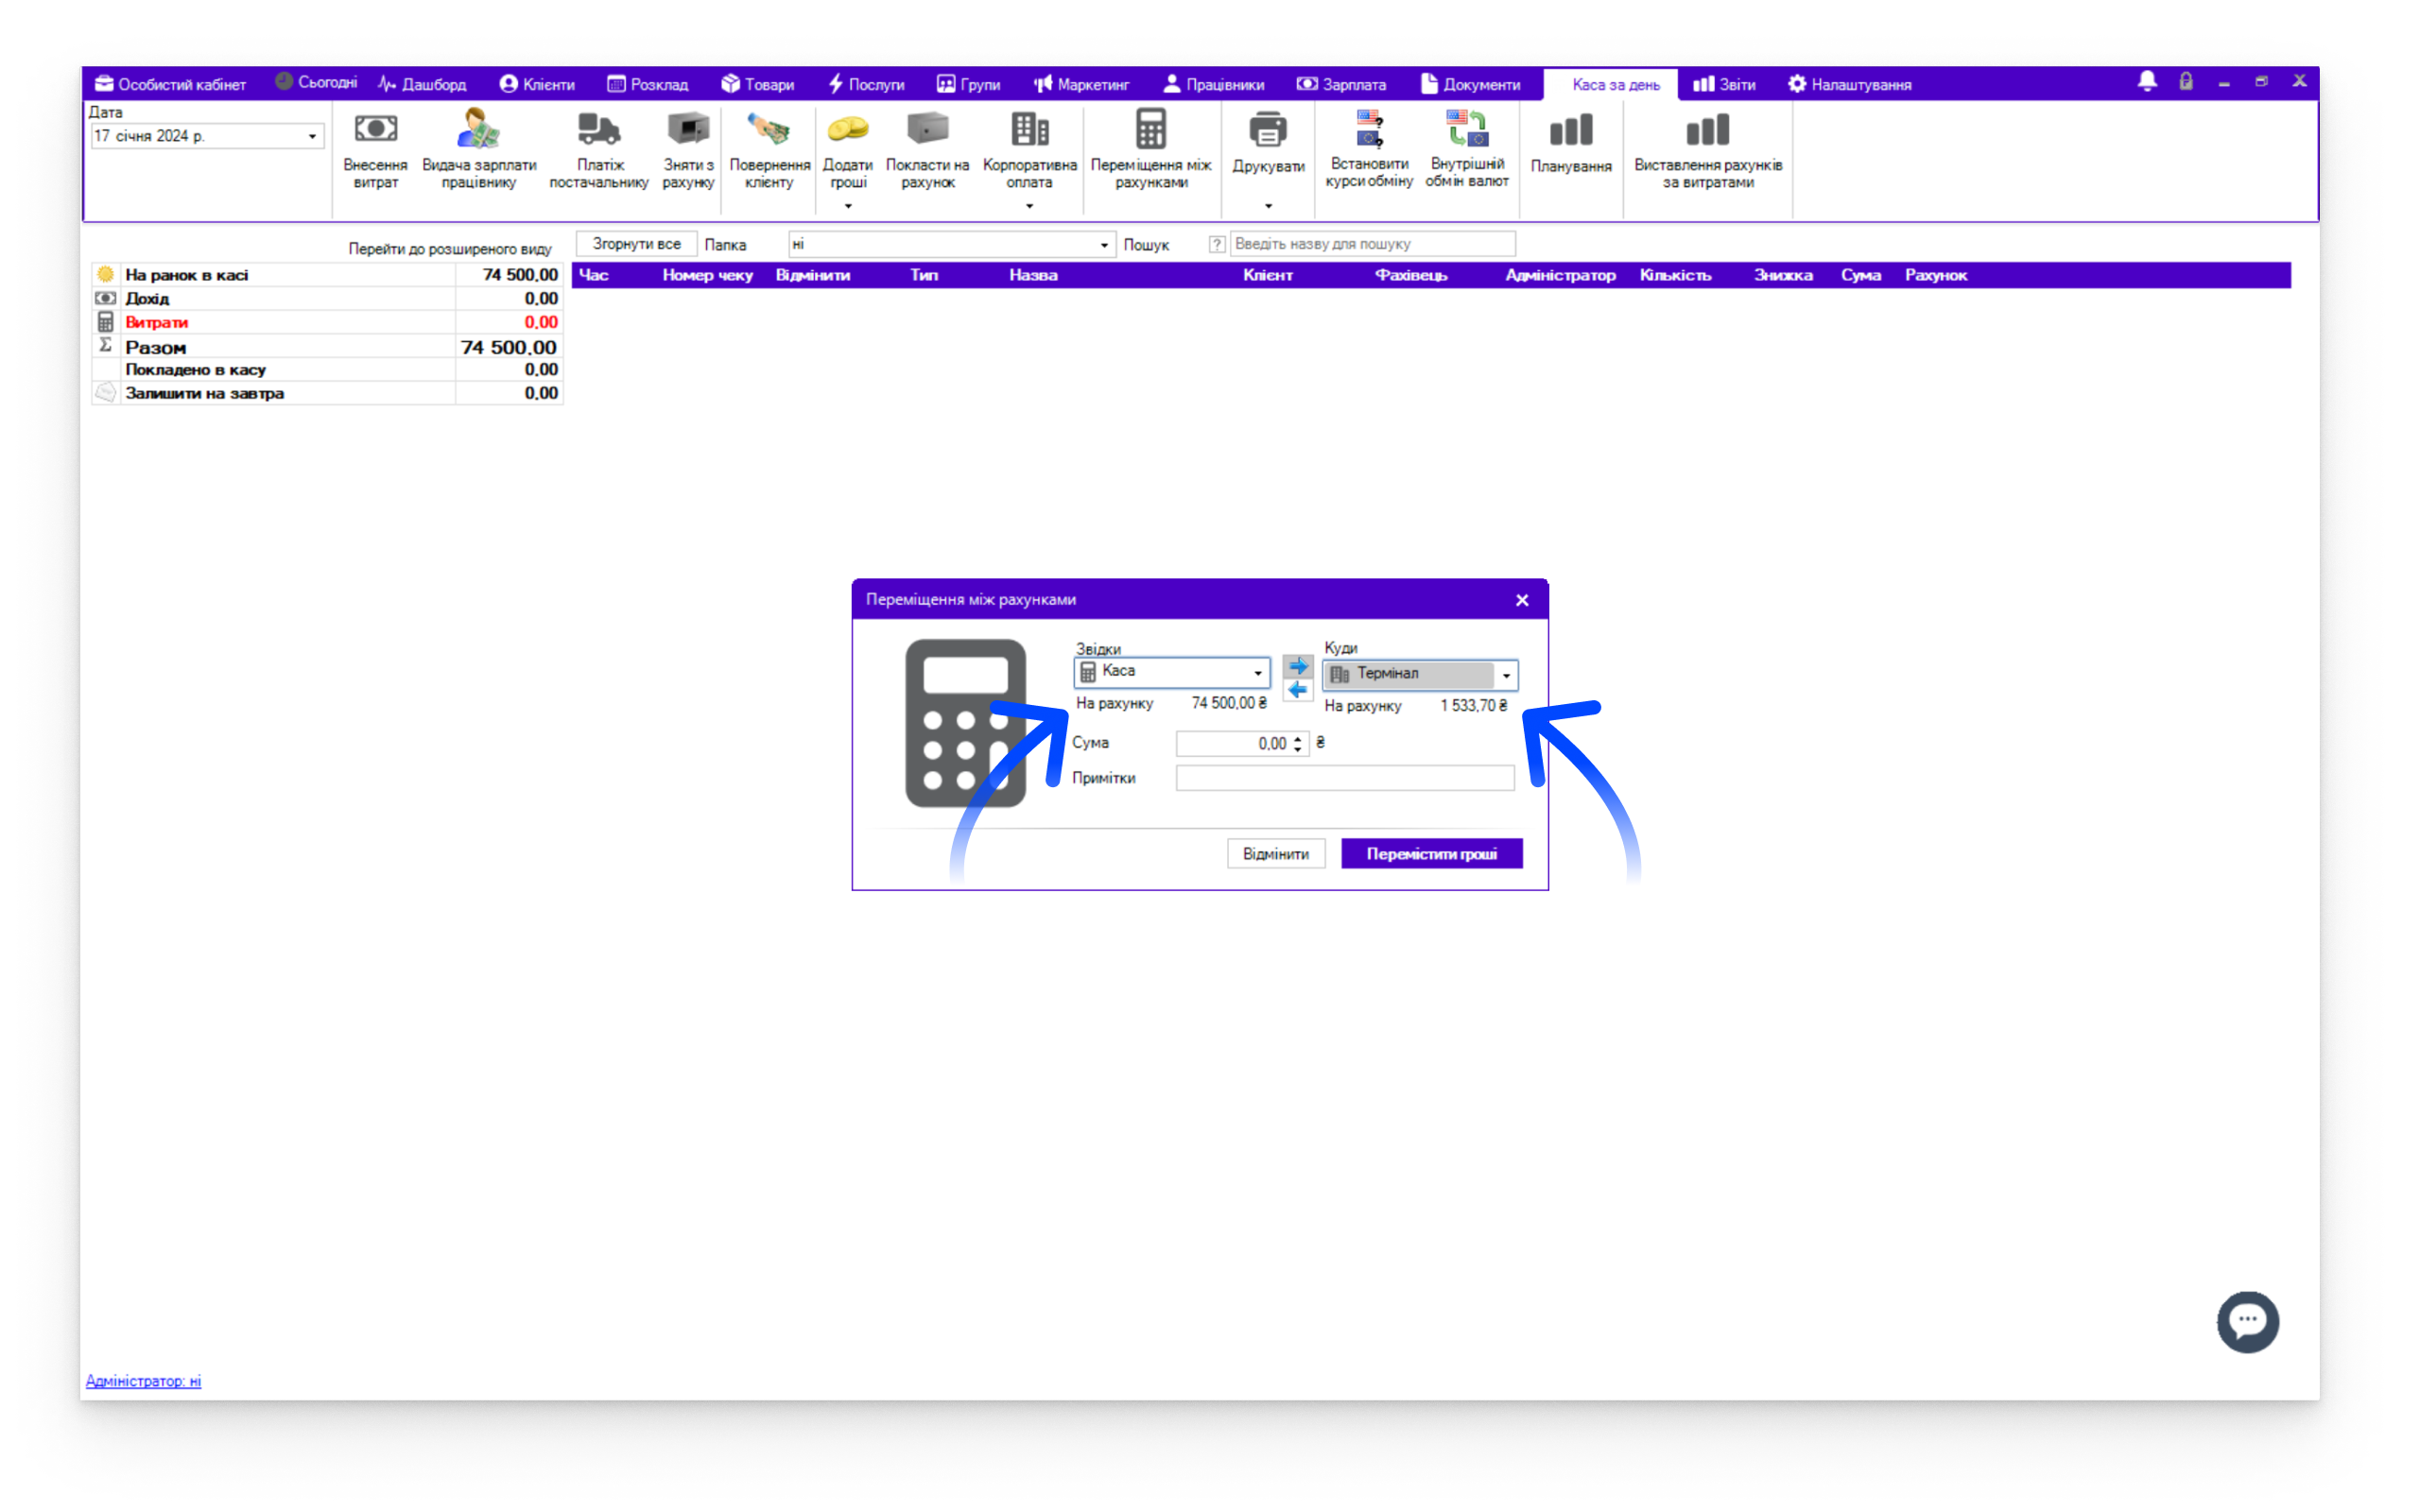The height and width of the screenshot is (1512, 2420).
Task: Open Видача зарплати працівнику
Action: (x=479, y=151)
